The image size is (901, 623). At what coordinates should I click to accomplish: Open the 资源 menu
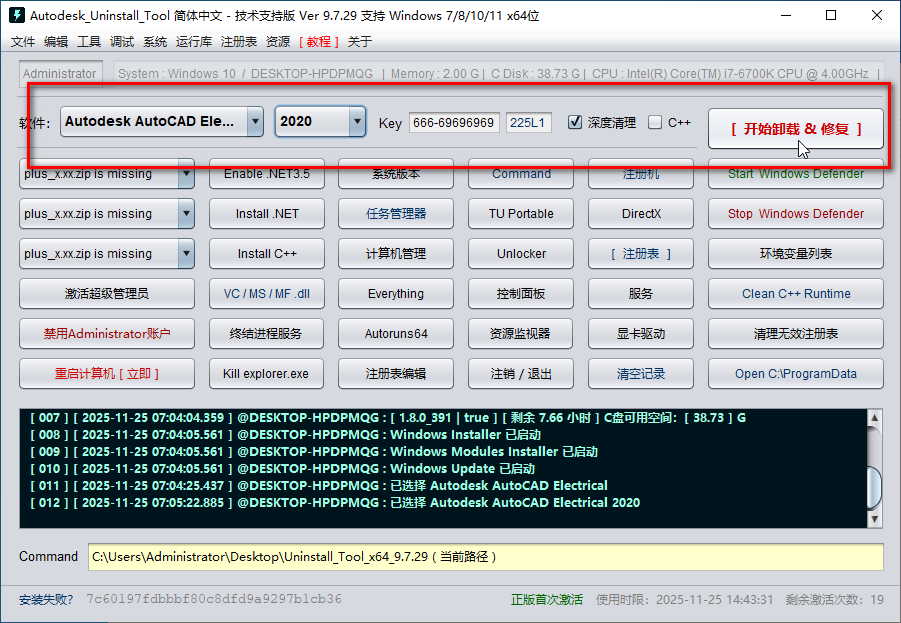click(x=278, y=41)
